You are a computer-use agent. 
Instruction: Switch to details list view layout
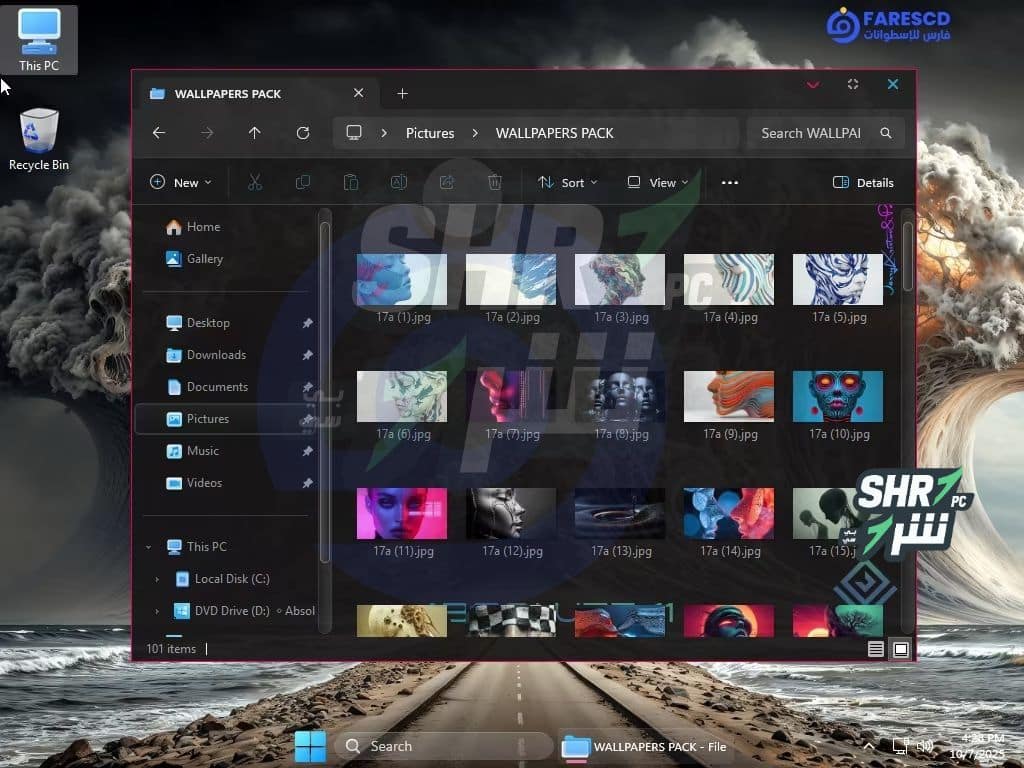(876, 649)
